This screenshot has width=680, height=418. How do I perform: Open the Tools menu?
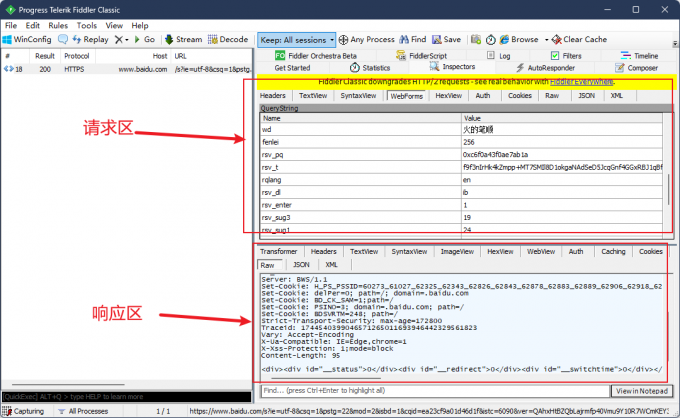(x=87, y=26)
